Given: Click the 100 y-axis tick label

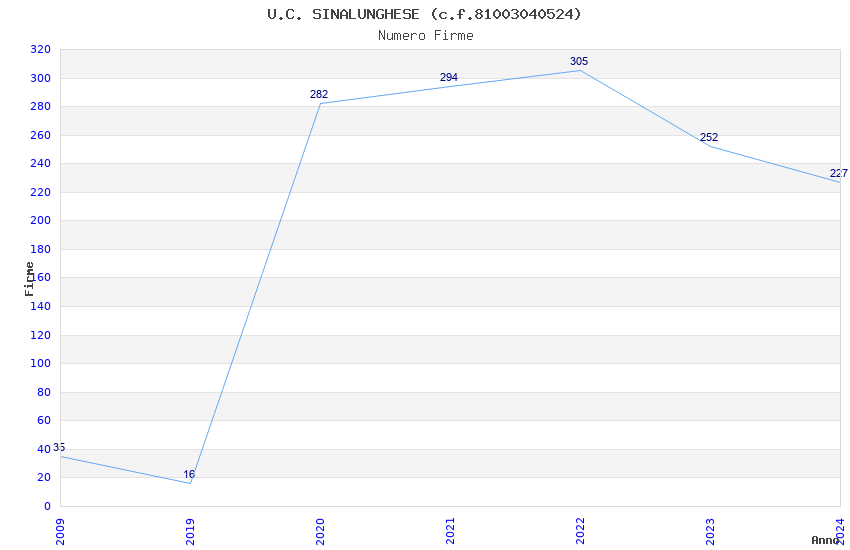Looking at the screenshot, I should [x=41, y=364].
